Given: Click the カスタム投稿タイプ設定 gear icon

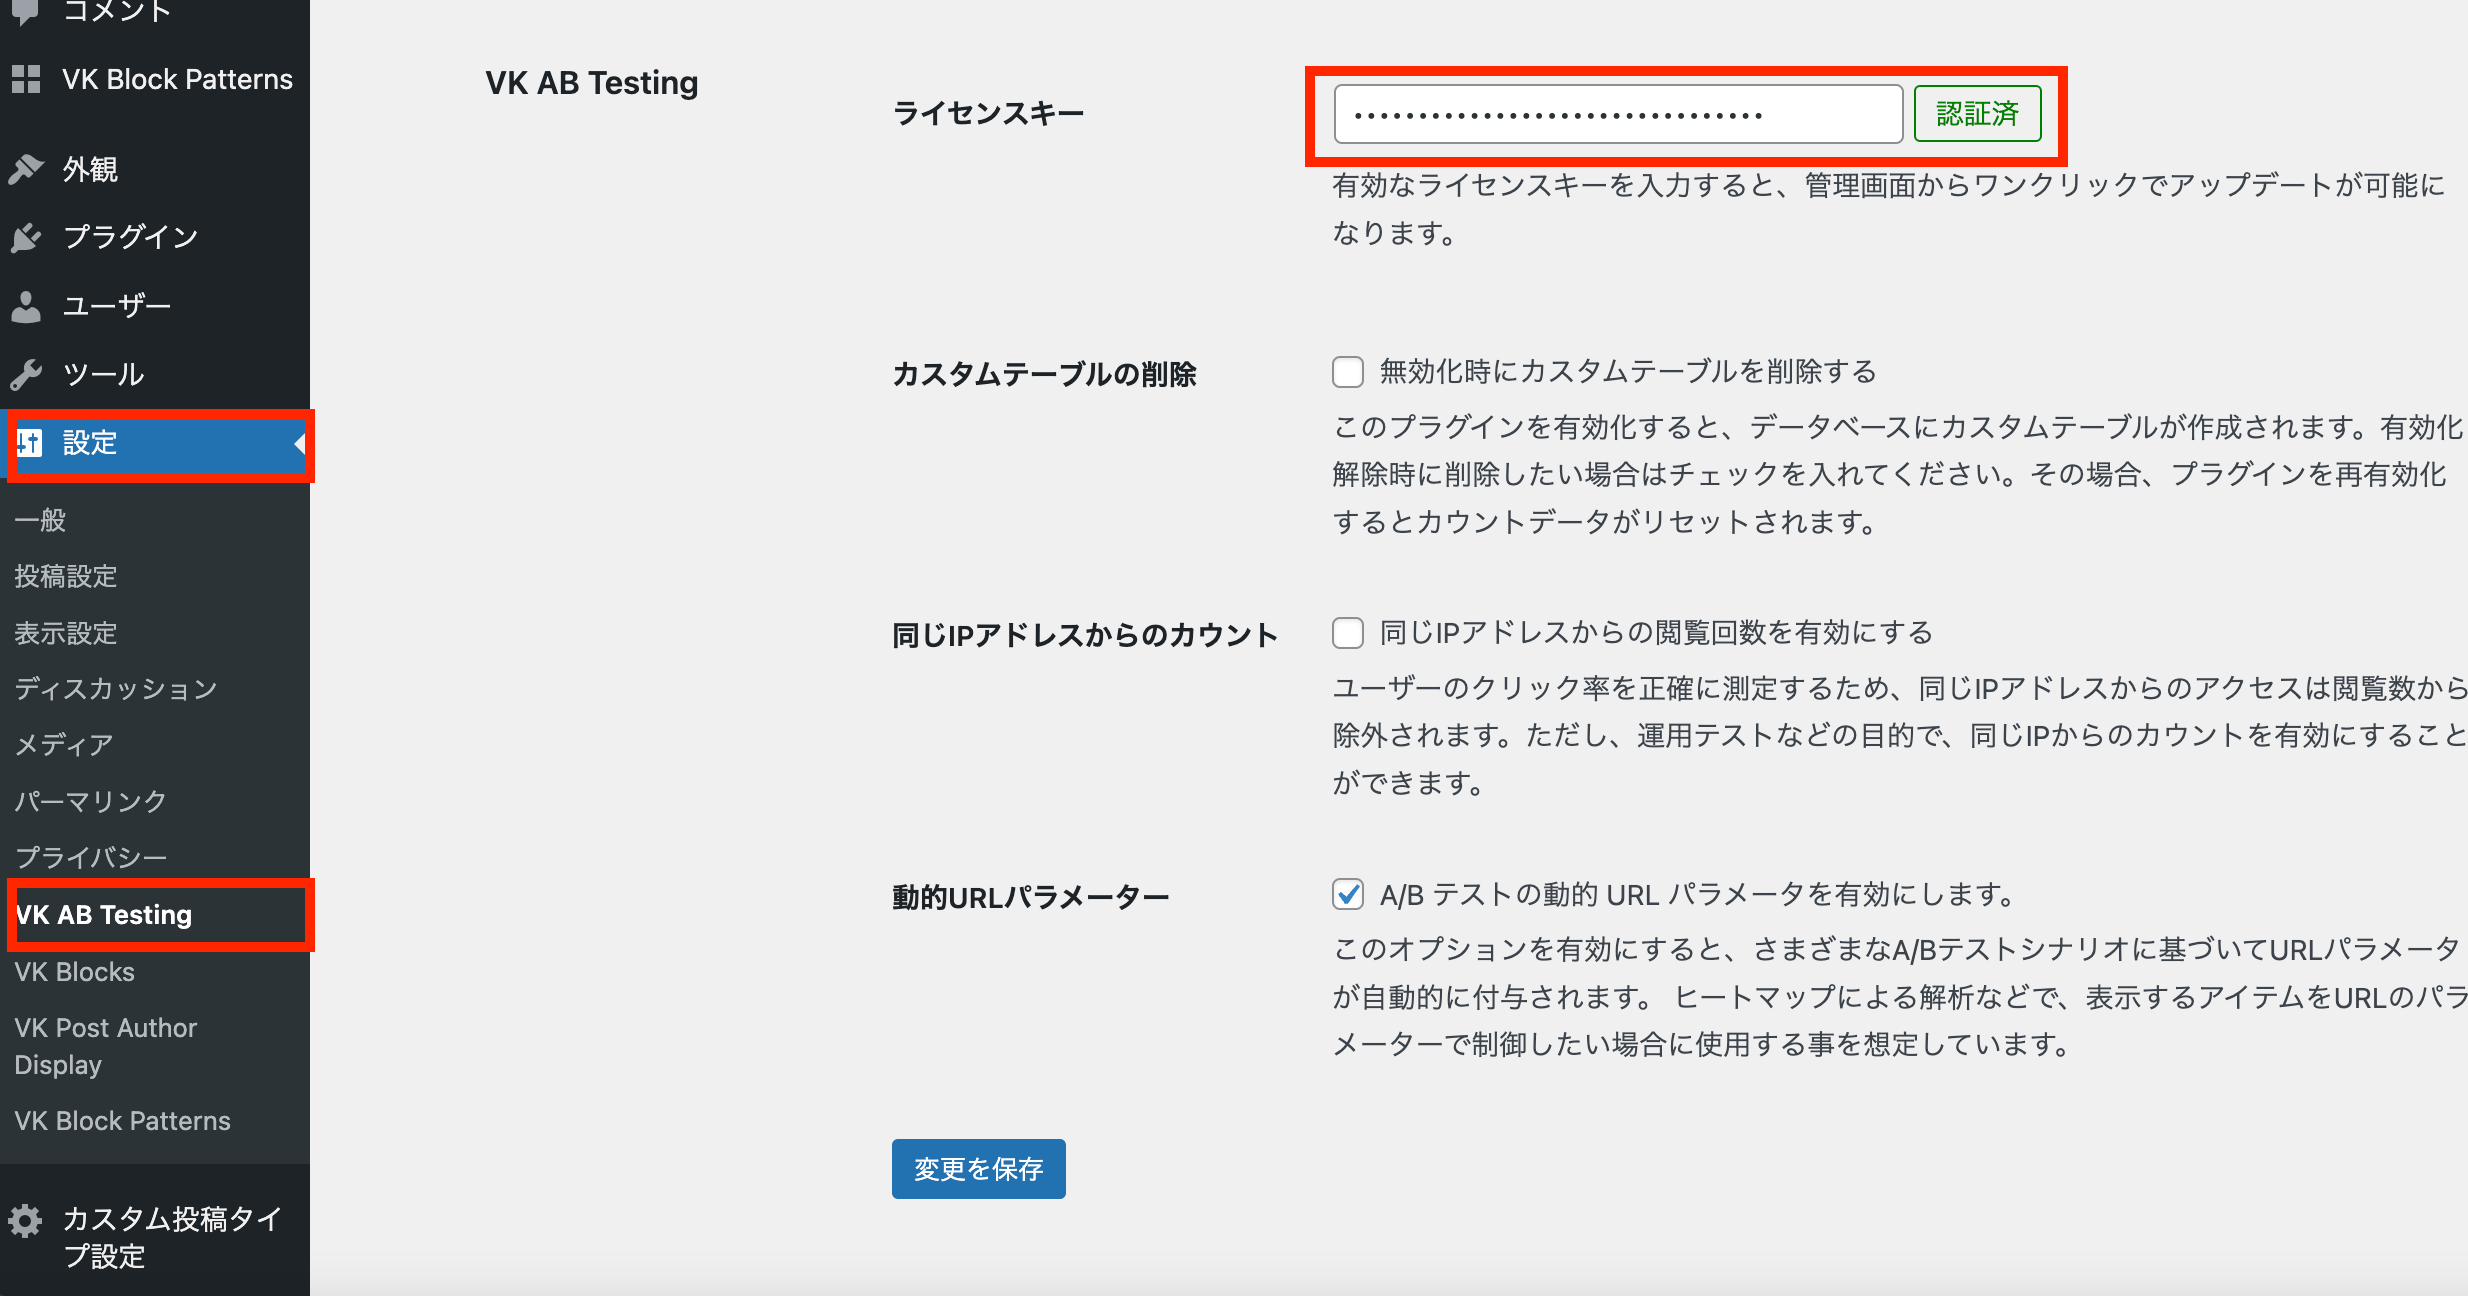Looking at the screenshot, I should pyautogui.click(x=27, y=1219).
